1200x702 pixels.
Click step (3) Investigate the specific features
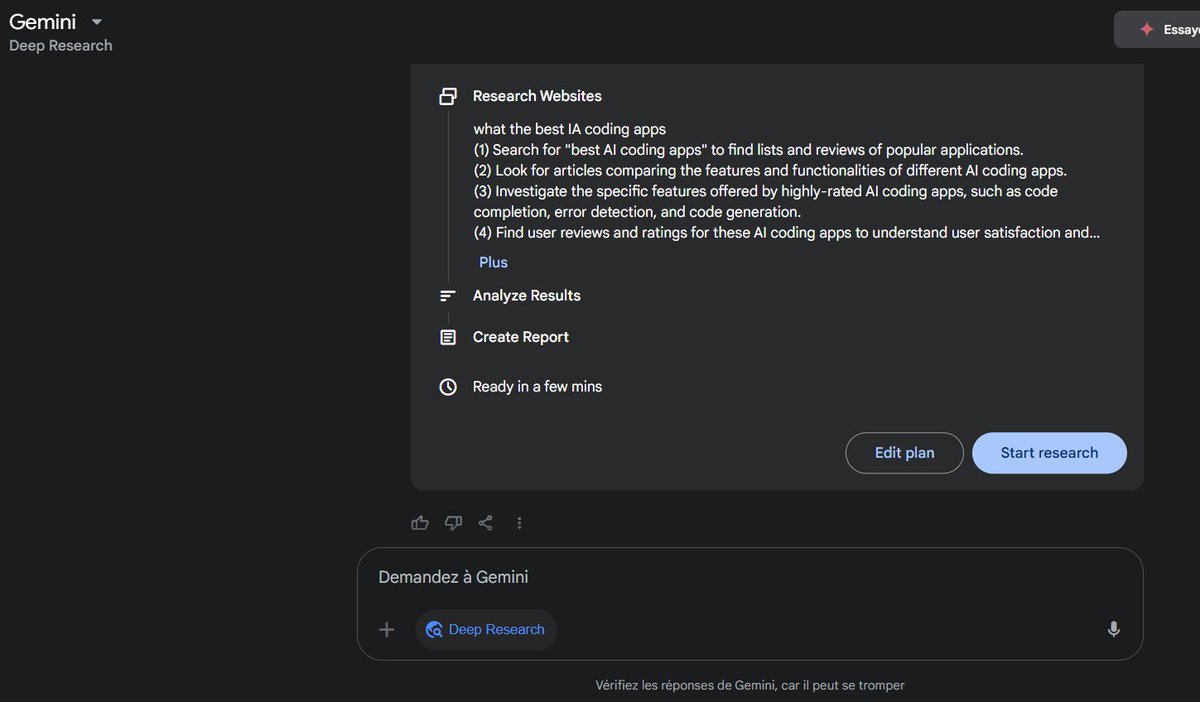766,201
